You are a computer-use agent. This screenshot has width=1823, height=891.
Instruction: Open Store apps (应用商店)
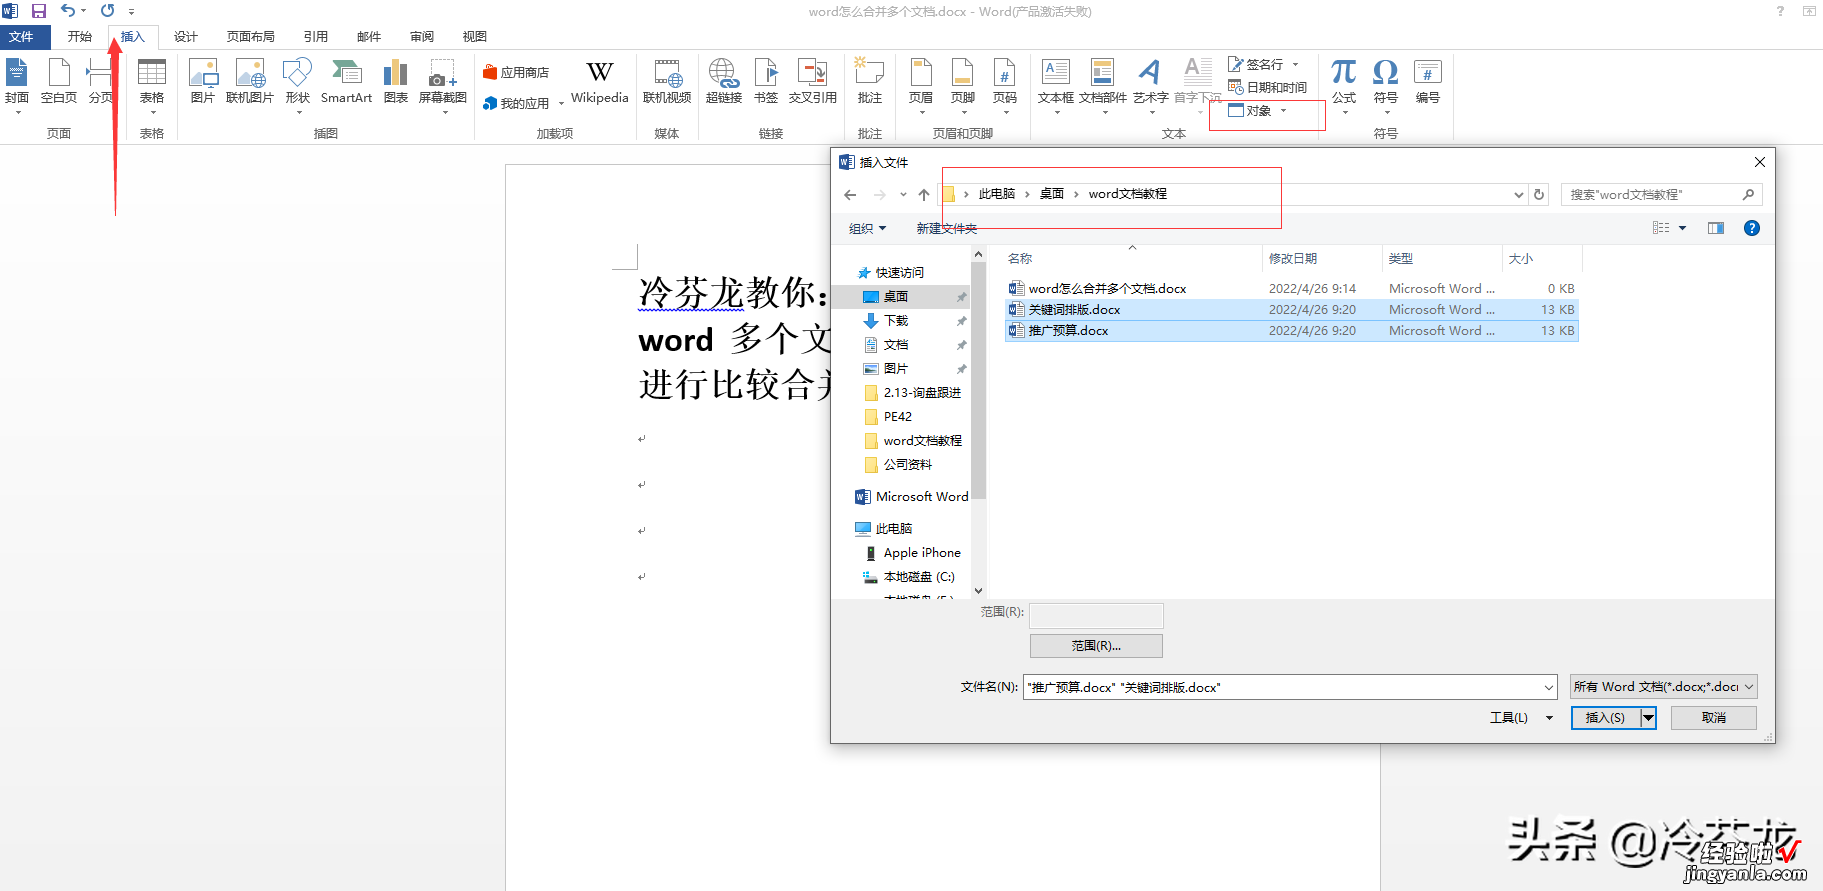coord(516,72)
